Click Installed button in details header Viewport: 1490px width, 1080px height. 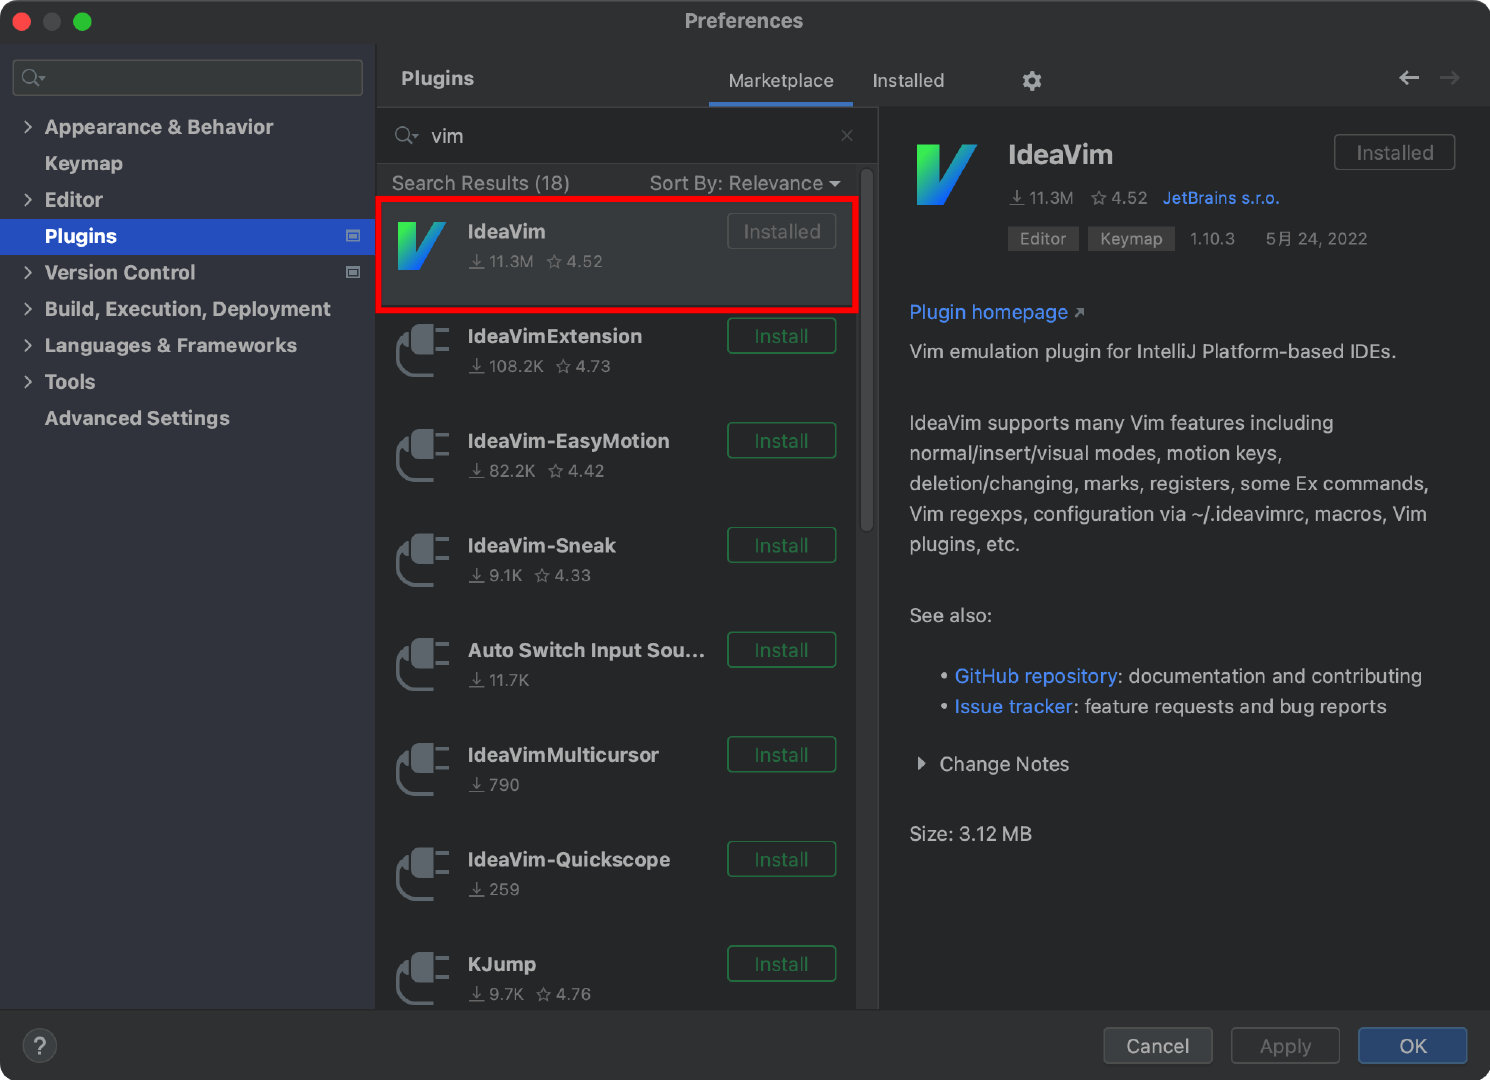pyautogui.click(x=1394, y=153)
